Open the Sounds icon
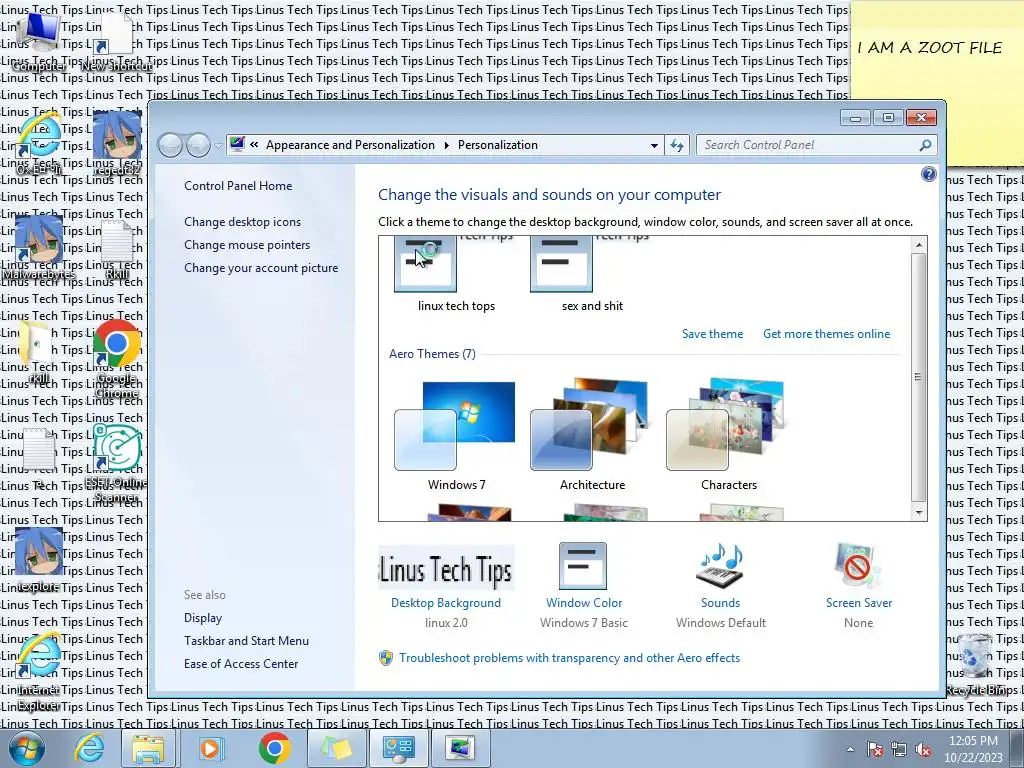This screenshot has height=768, width=1024. click(720, 566)
